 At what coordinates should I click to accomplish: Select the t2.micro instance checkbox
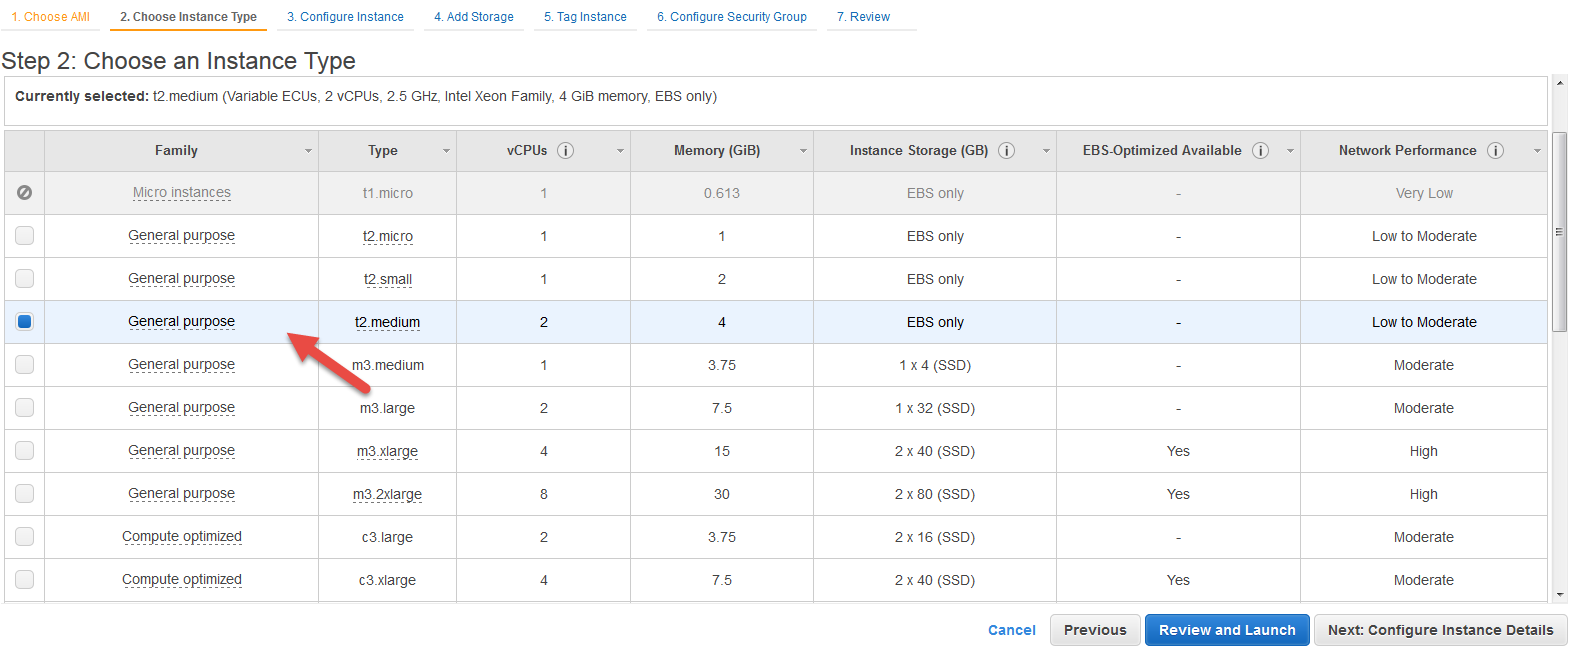coord(25,236)
